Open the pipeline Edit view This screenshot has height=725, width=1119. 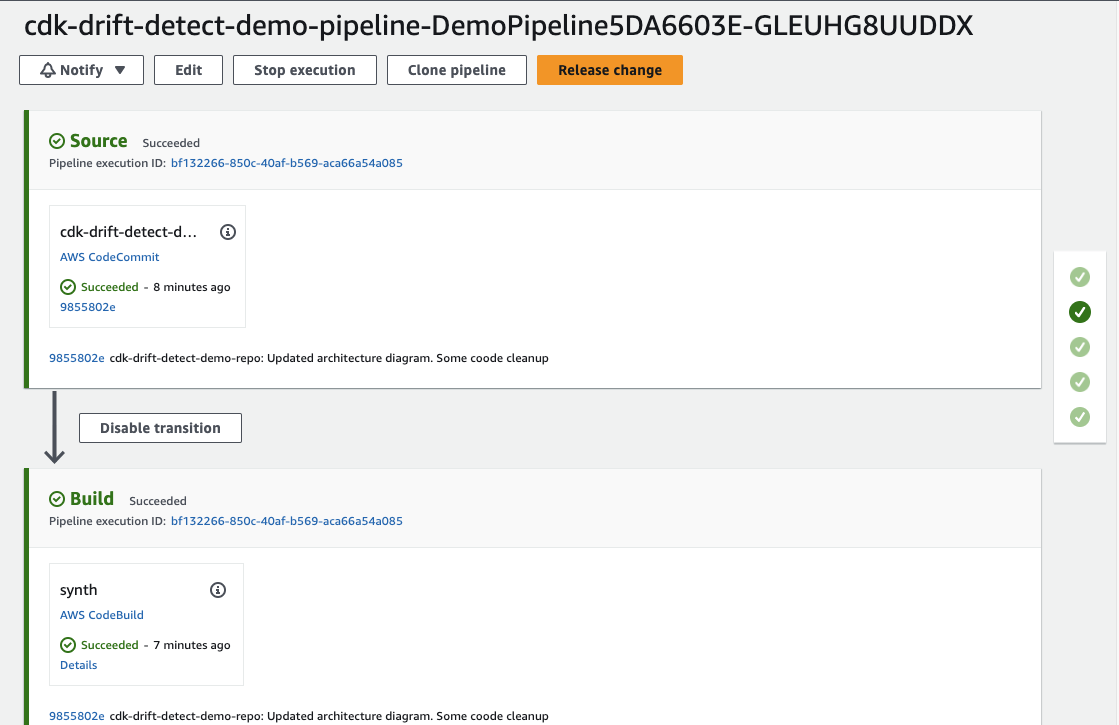(188, 70)
